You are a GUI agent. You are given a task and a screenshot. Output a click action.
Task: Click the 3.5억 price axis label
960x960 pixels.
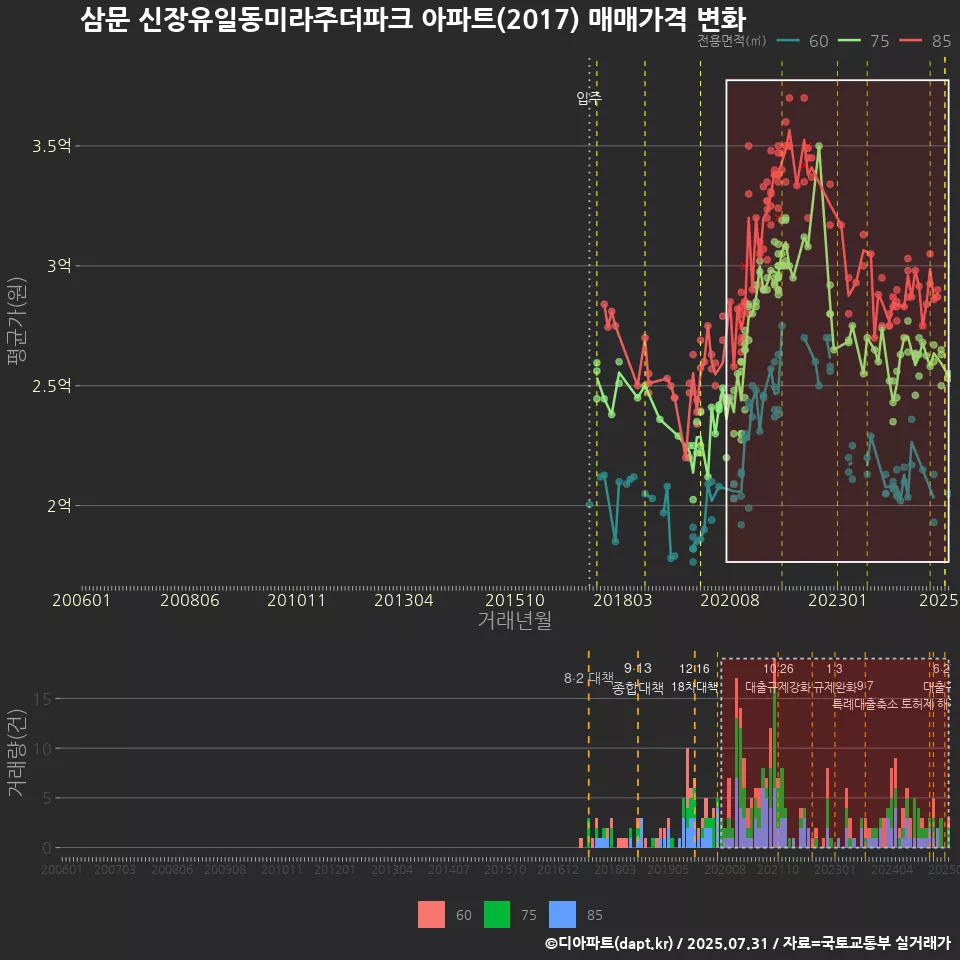point(51,146)
